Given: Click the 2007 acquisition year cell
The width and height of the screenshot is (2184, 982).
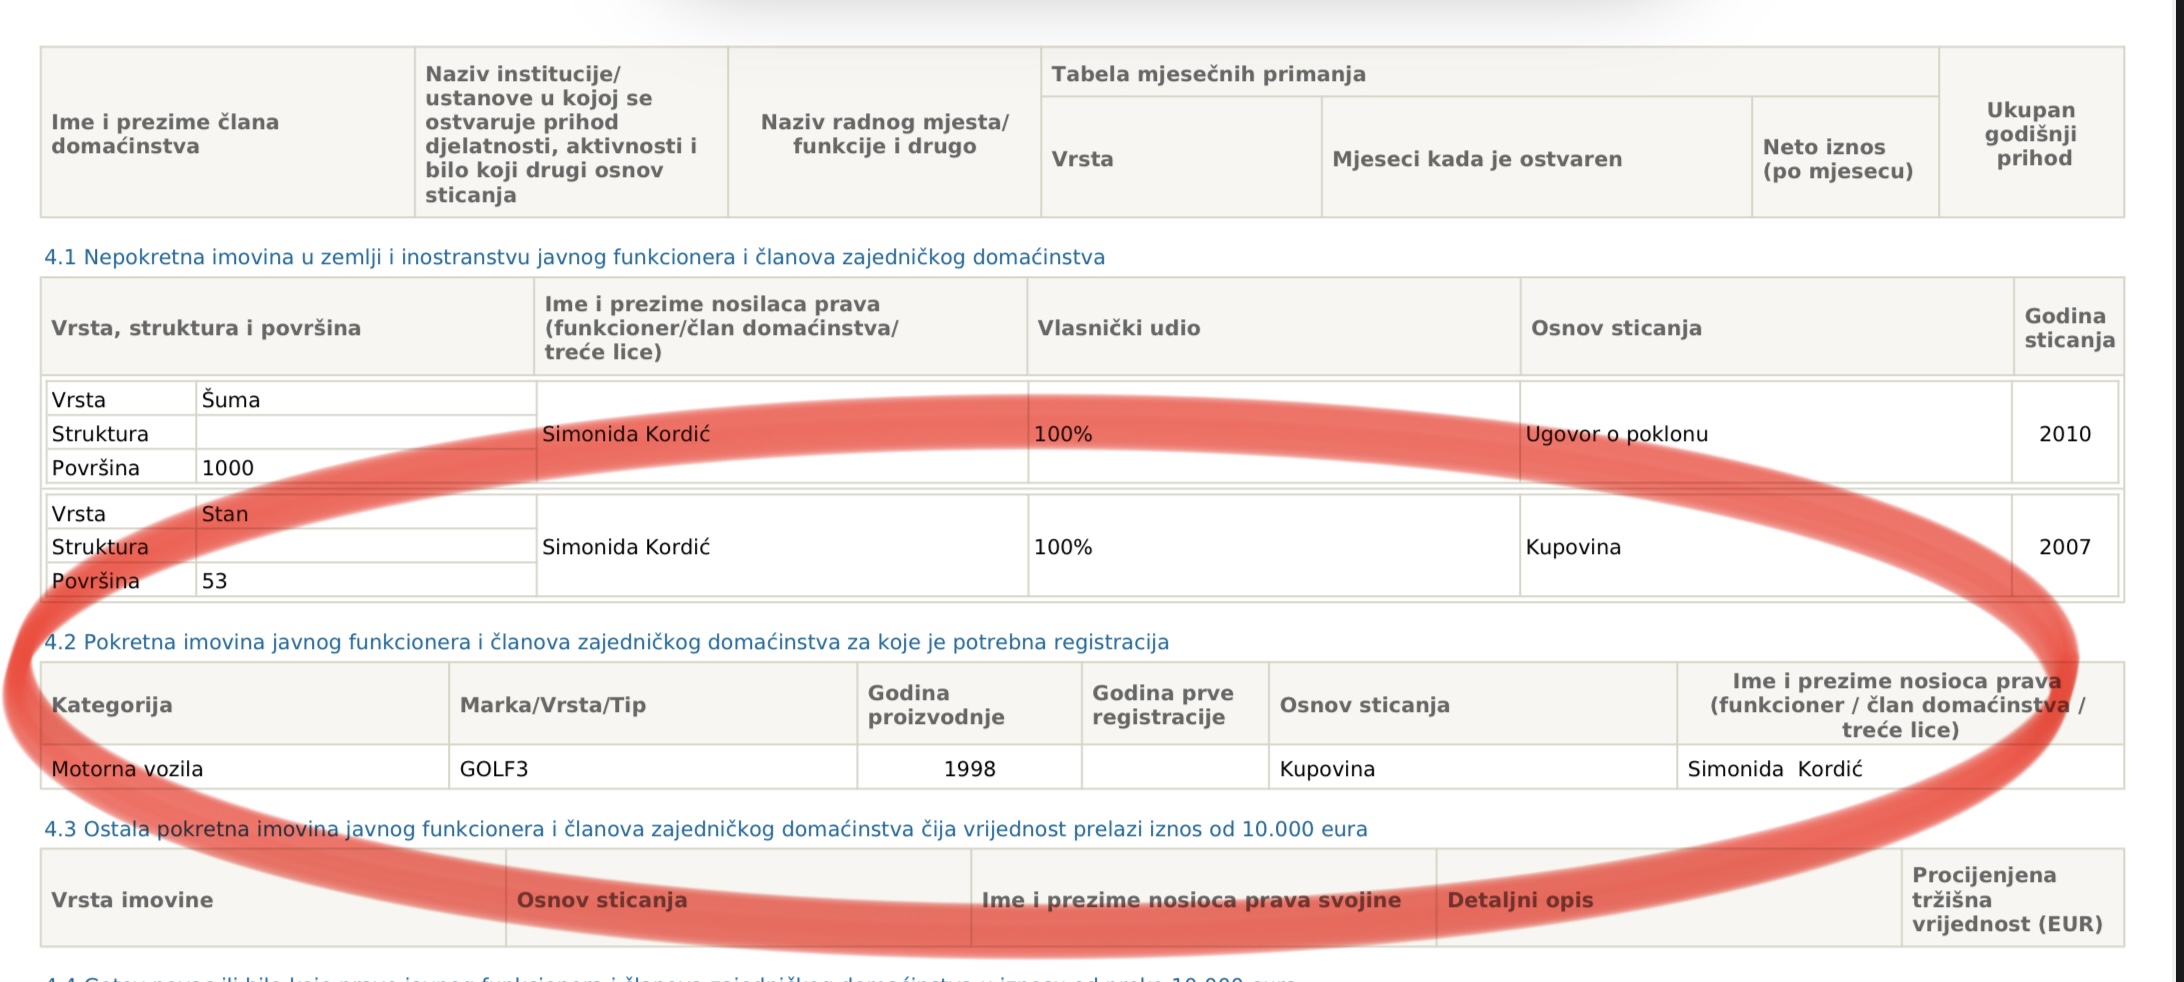Looking at the screenshot, I should click(x=2064, y=547).
